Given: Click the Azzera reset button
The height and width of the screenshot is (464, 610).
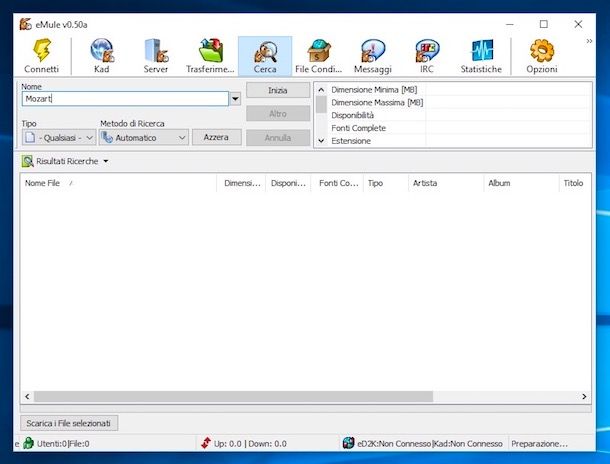Looking at the screenshot, I should (217, 137).
